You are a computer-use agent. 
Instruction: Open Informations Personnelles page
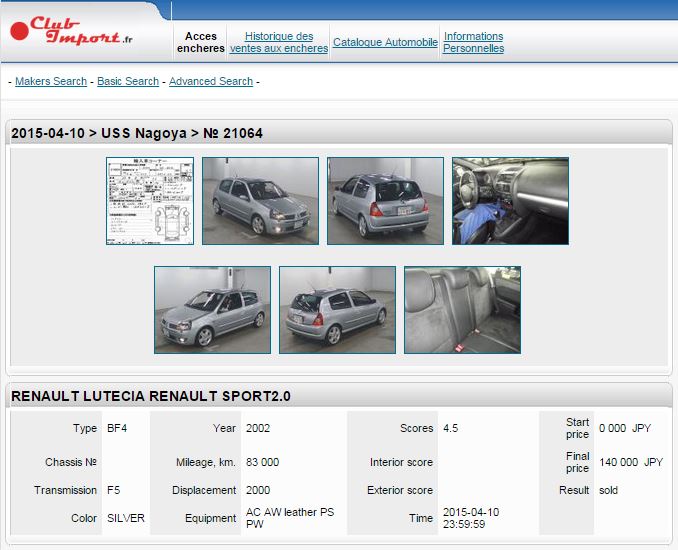coord(473,42)
